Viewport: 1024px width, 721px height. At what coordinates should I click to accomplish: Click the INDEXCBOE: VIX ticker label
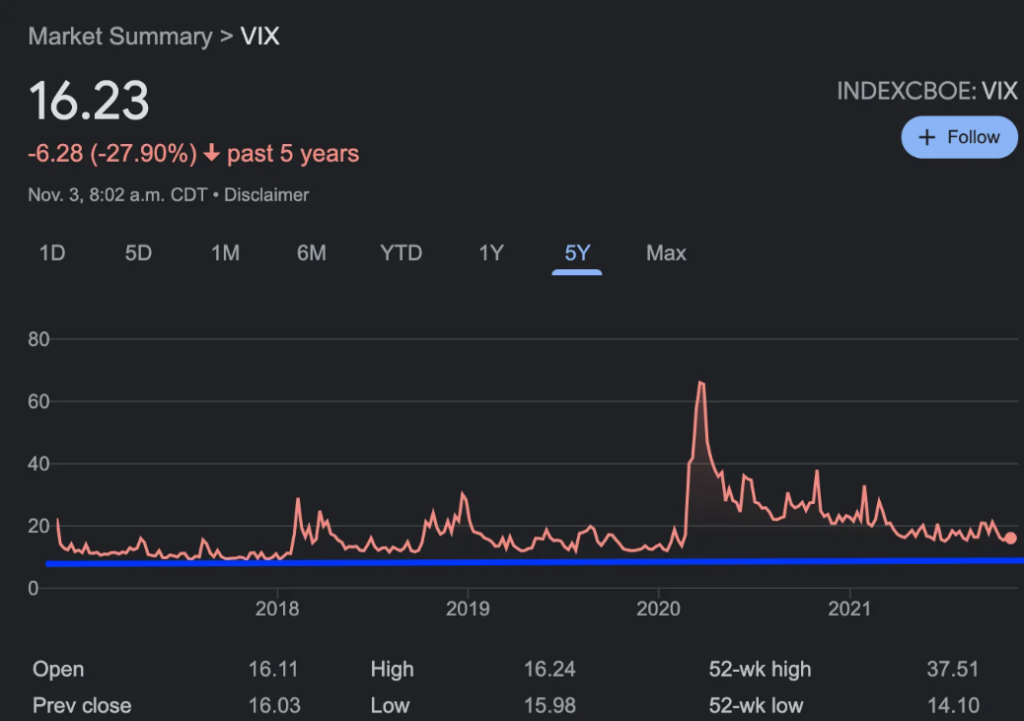click(x=927, y=91)
